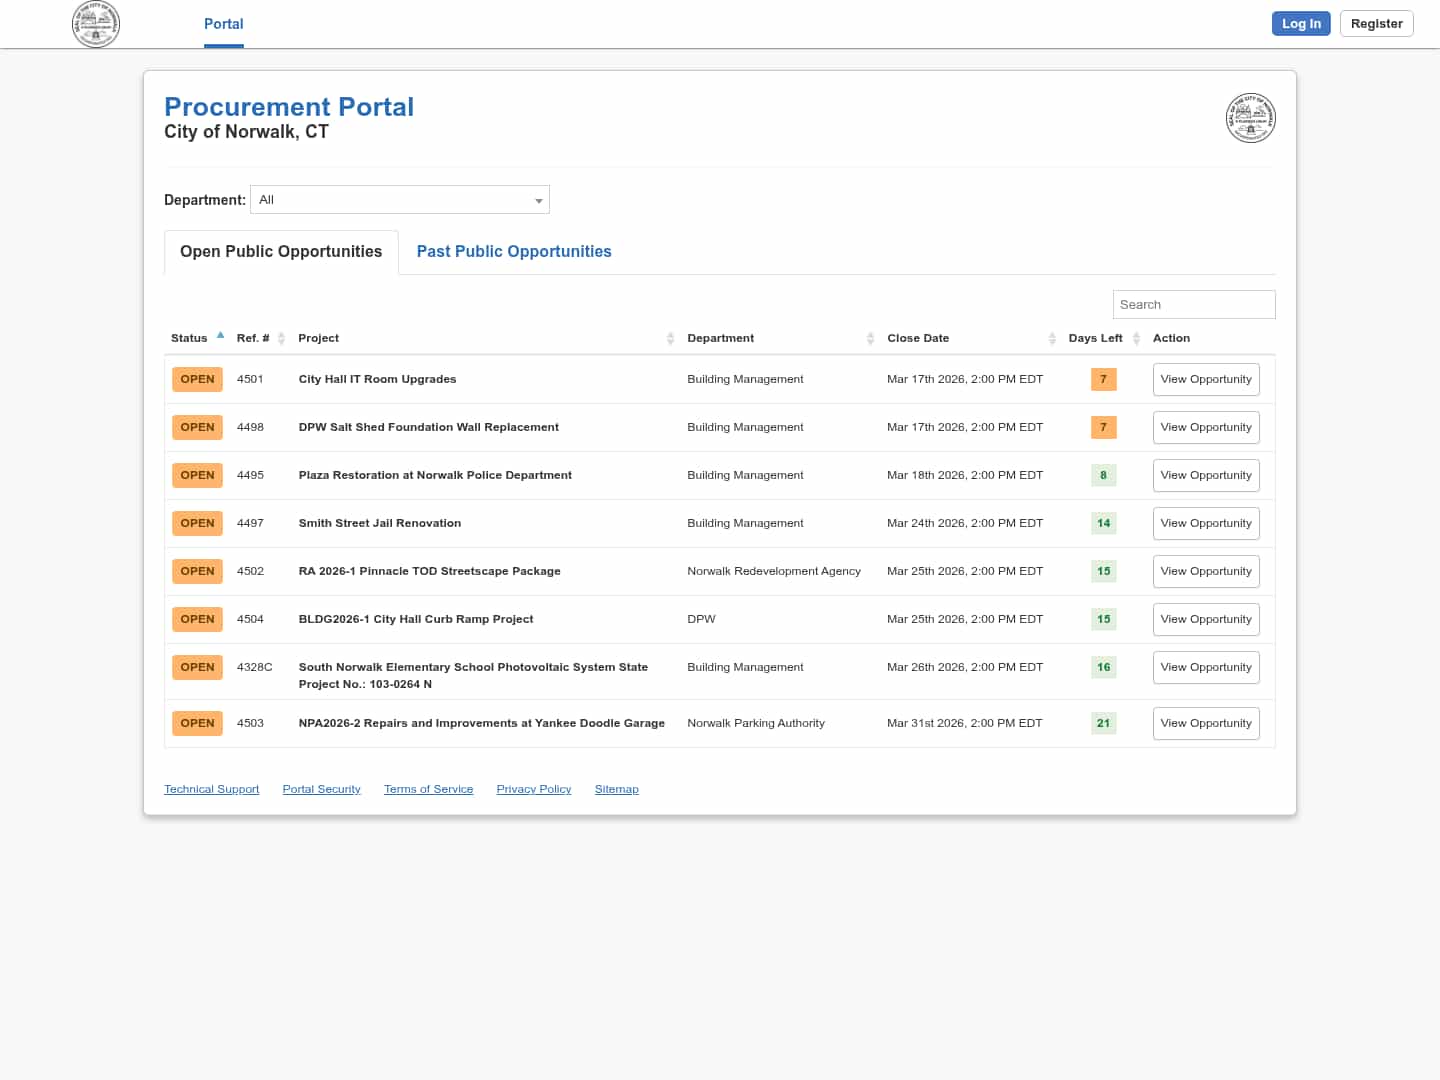Select the Open Public Opportunities tab
Viewport: 1440px width, 1080px height.
pos(281,252)
